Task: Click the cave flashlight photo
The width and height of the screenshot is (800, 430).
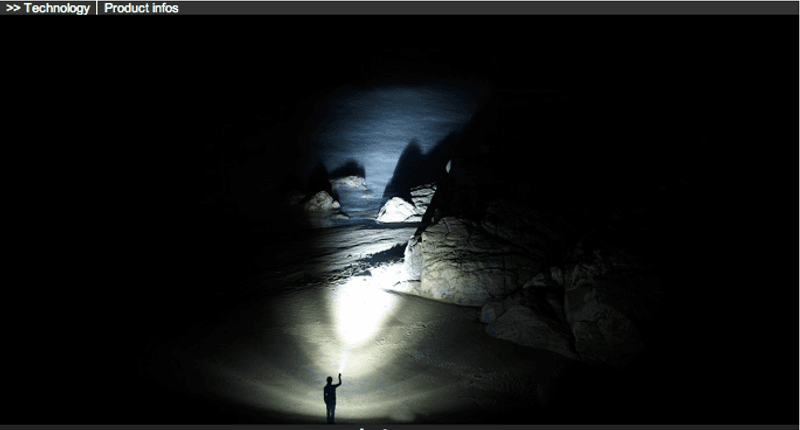Action: (400, 220)
